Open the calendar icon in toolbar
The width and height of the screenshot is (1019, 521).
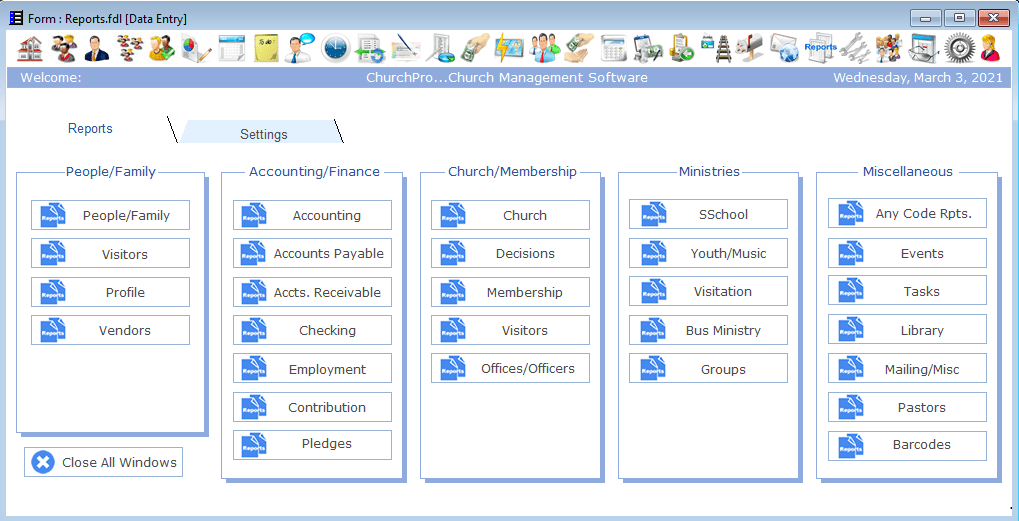click(x=231, y=48)
